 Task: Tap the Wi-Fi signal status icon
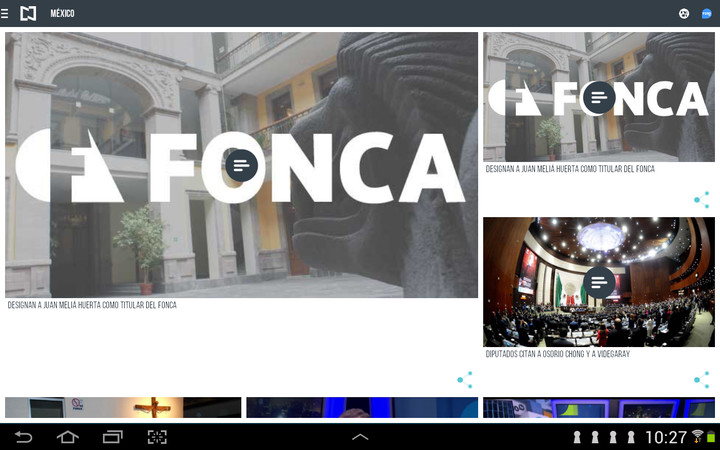[697, 436]
